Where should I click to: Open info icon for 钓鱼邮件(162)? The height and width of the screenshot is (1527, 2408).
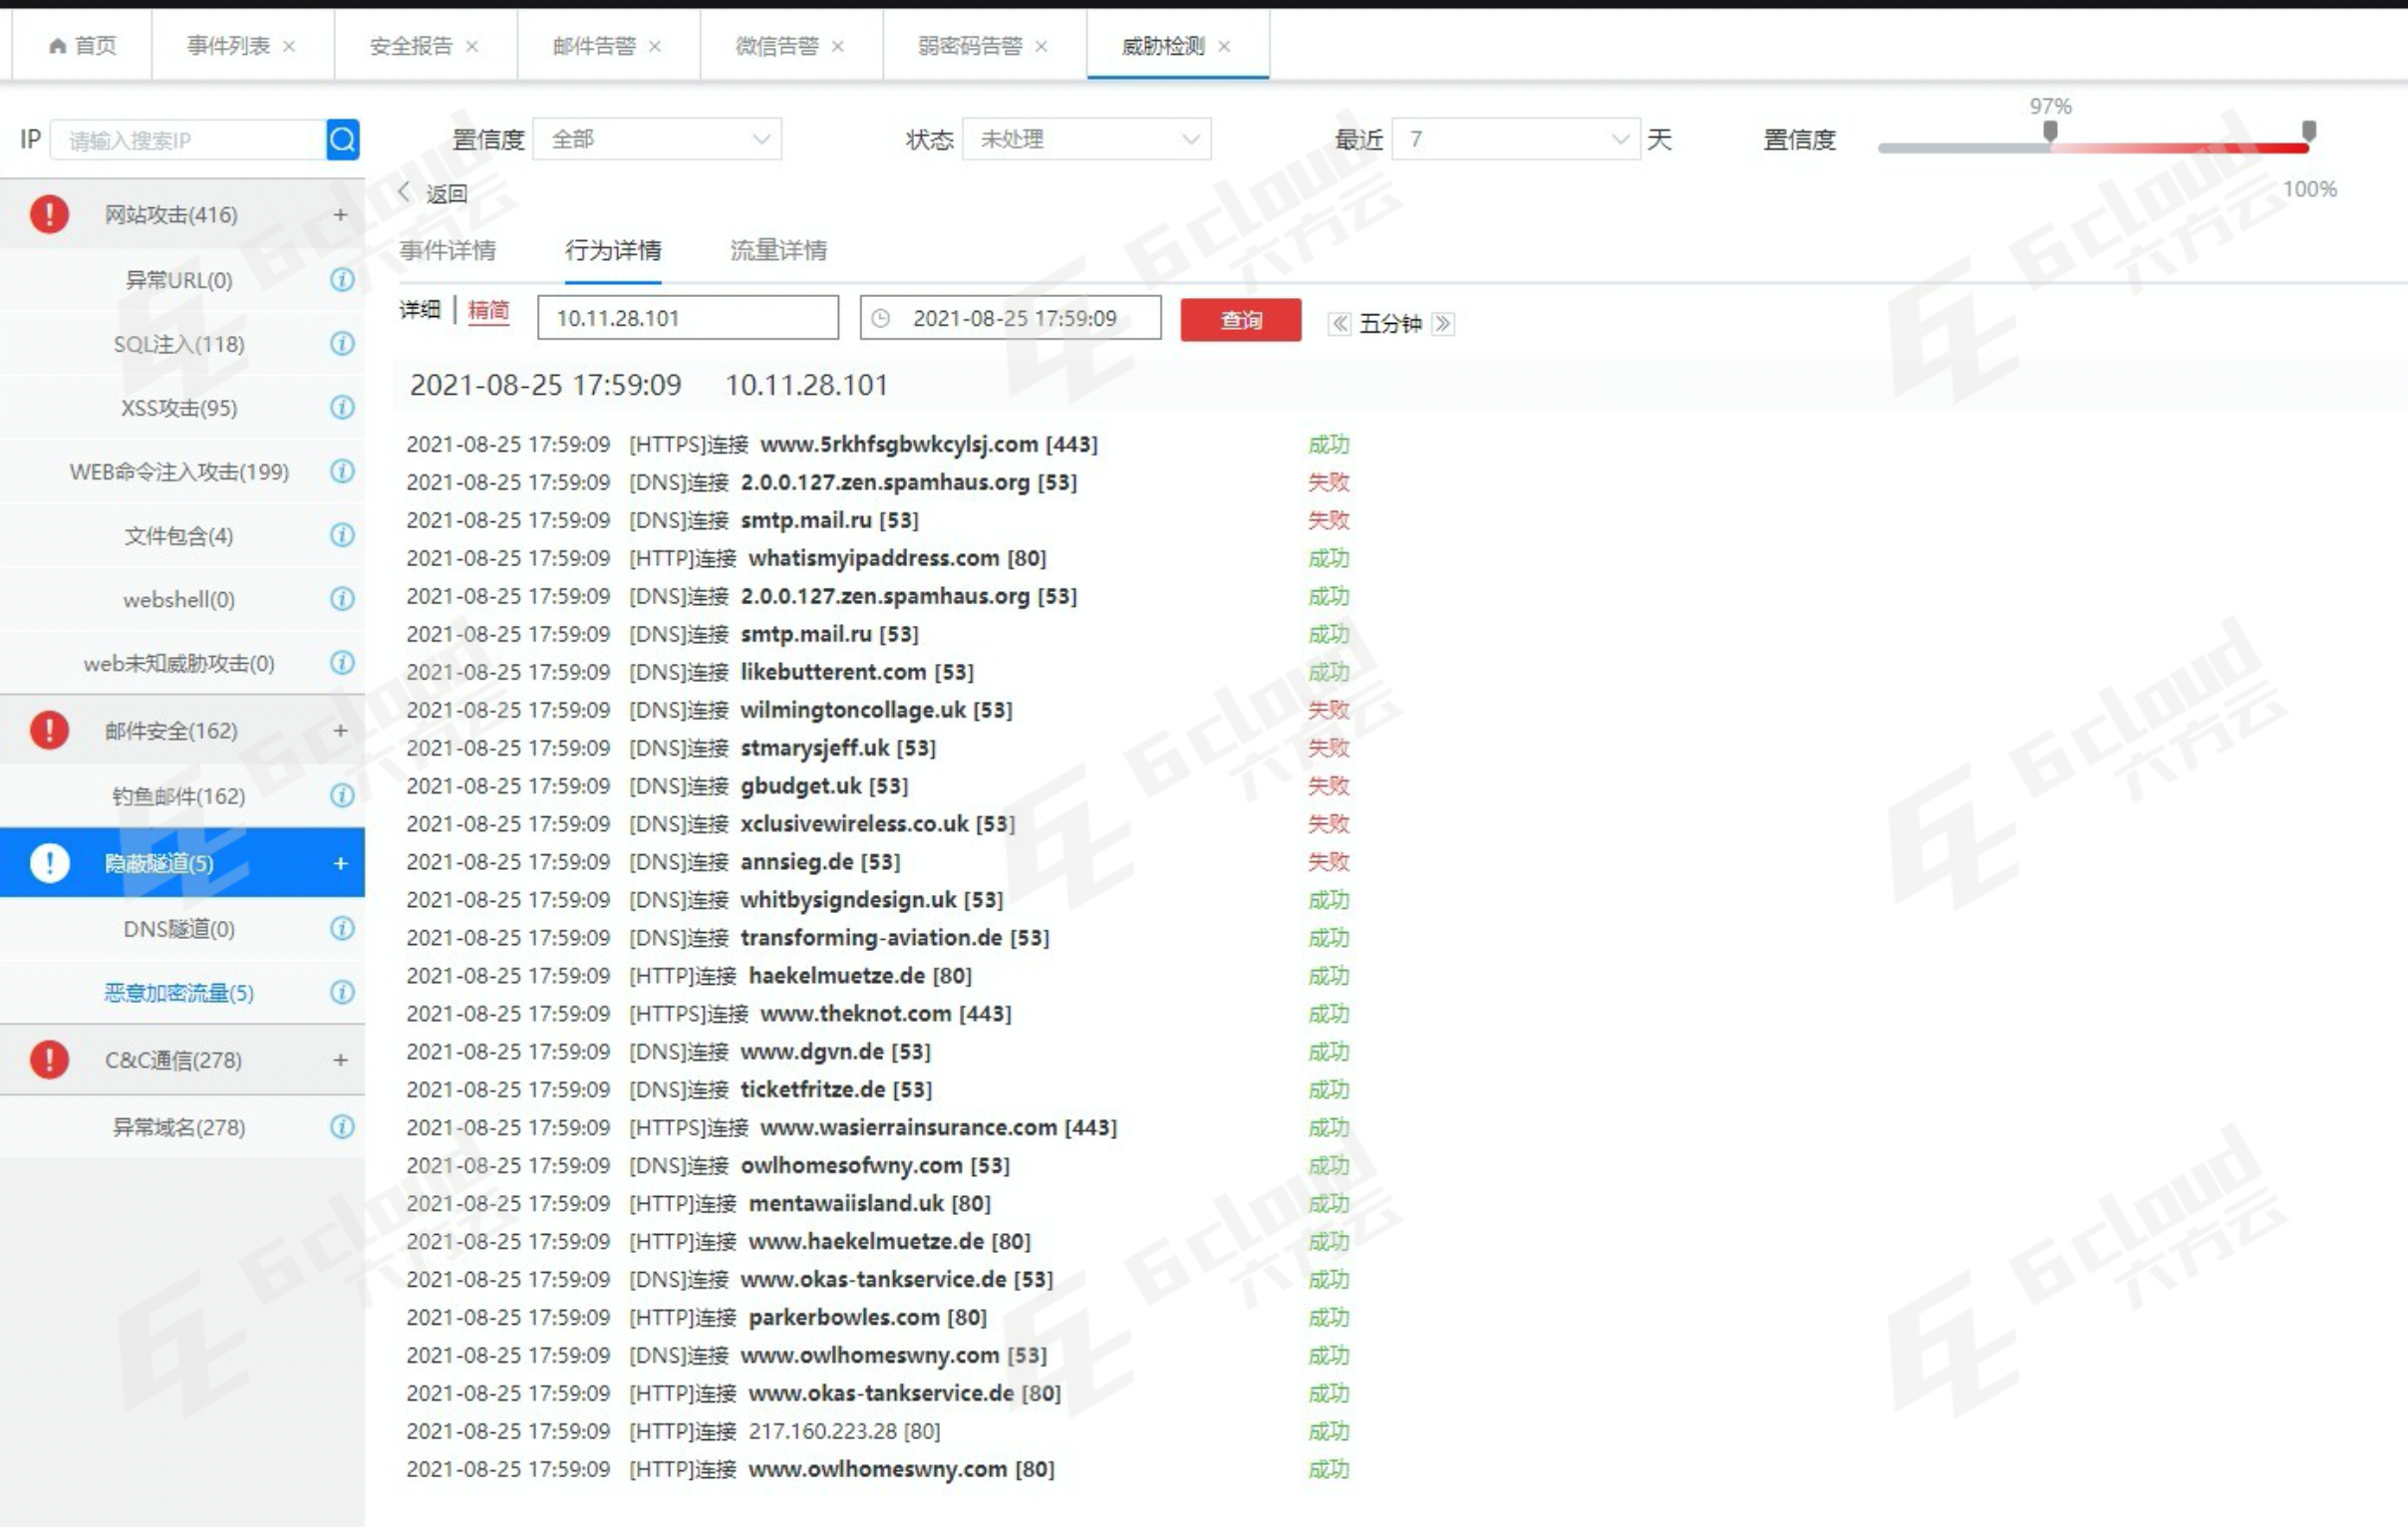tap(342, 795)
